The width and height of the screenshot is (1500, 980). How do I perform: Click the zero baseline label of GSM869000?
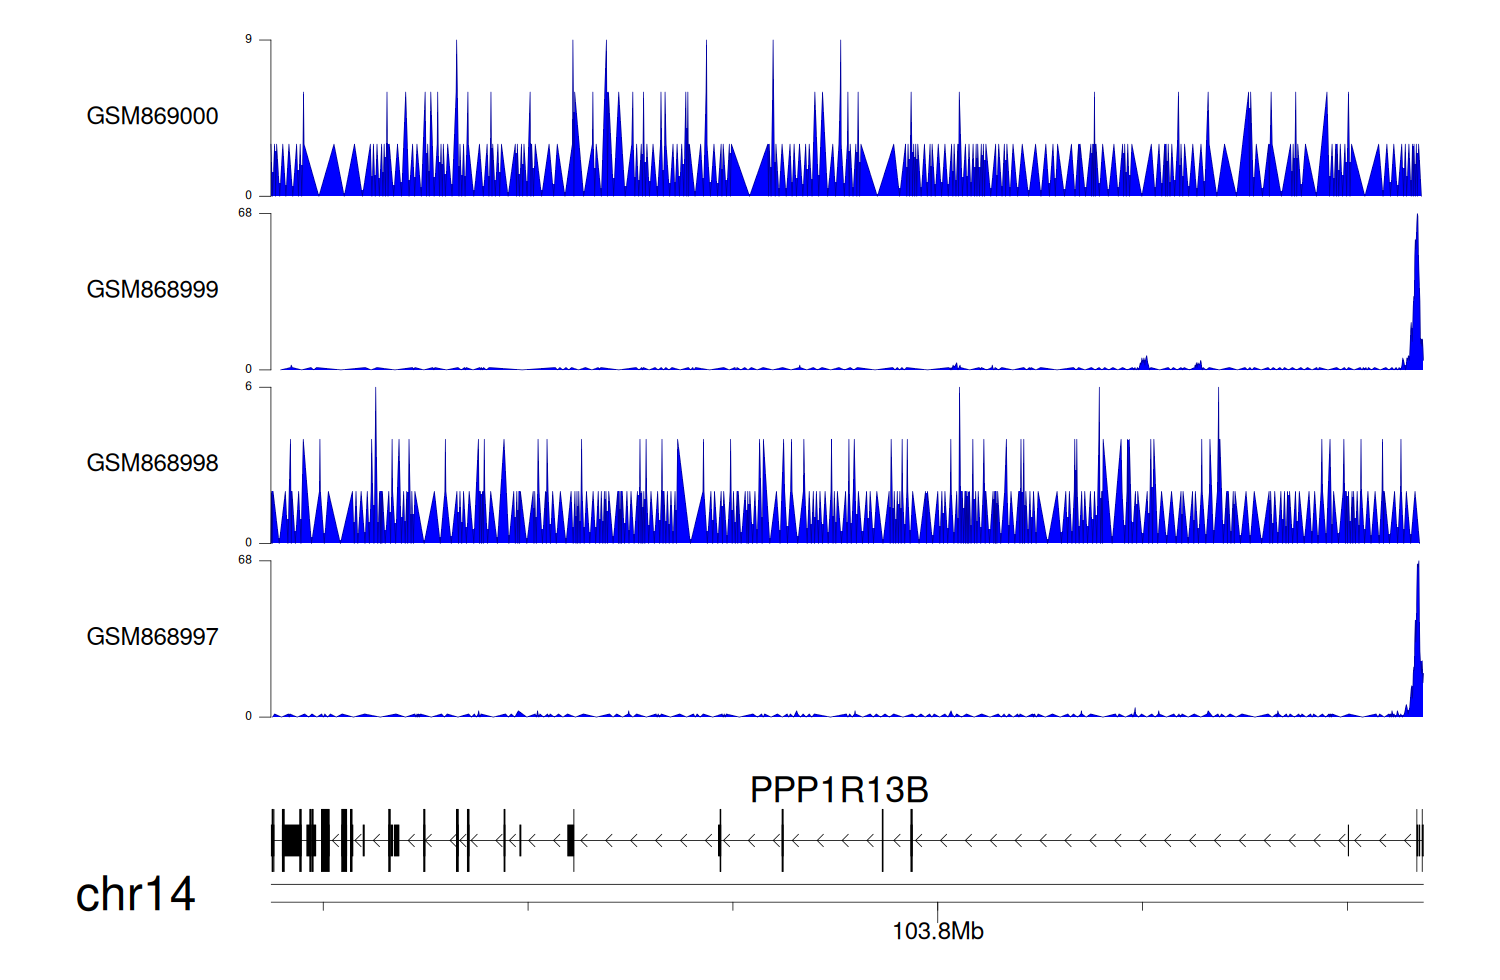248,196
